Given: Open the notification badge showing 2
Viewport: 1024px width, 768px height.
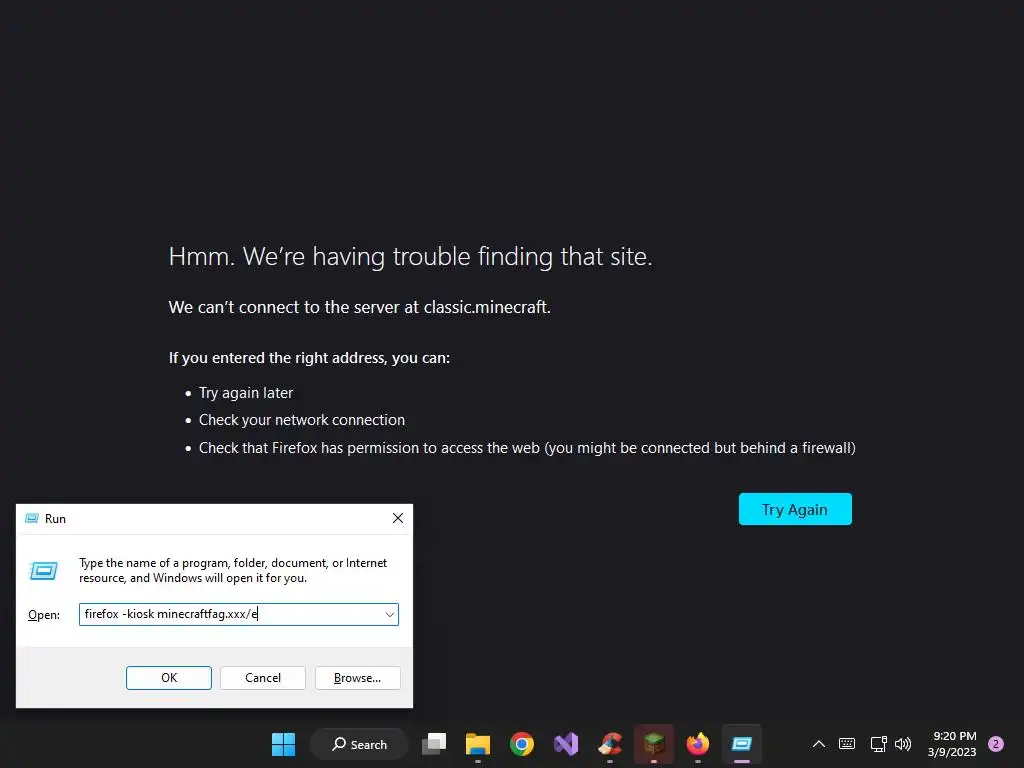Looking at the screenshot, I should 996,744.
